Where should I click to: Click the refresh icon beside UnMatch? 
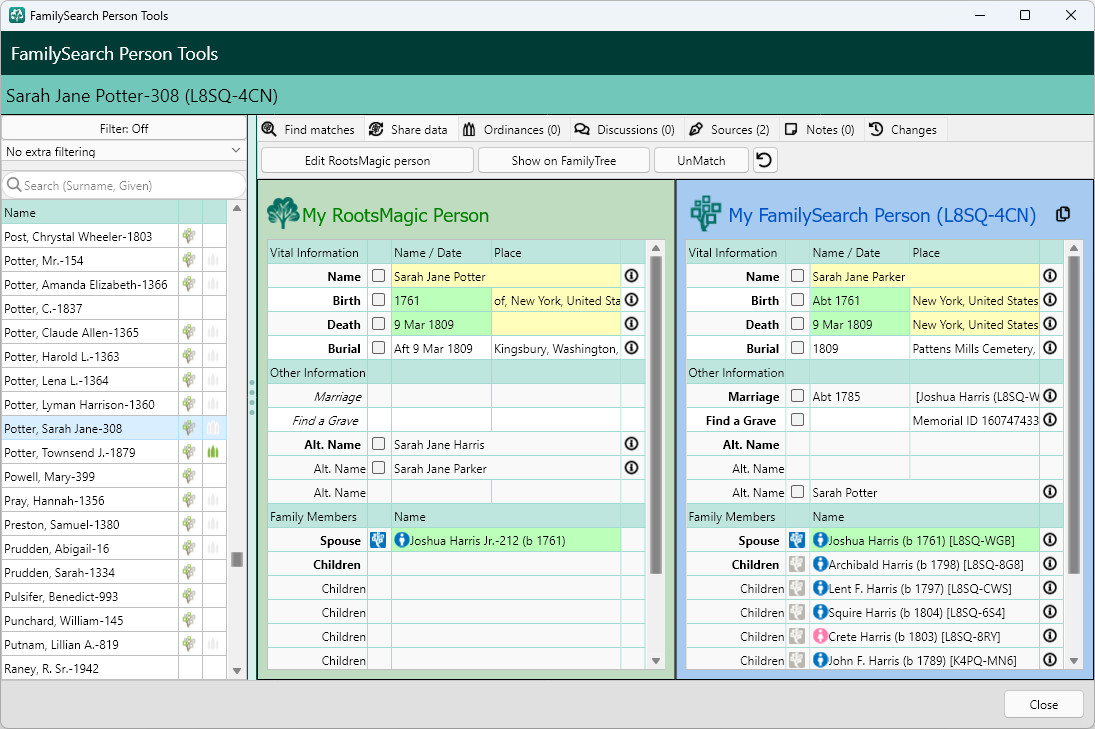pos(764,161)
